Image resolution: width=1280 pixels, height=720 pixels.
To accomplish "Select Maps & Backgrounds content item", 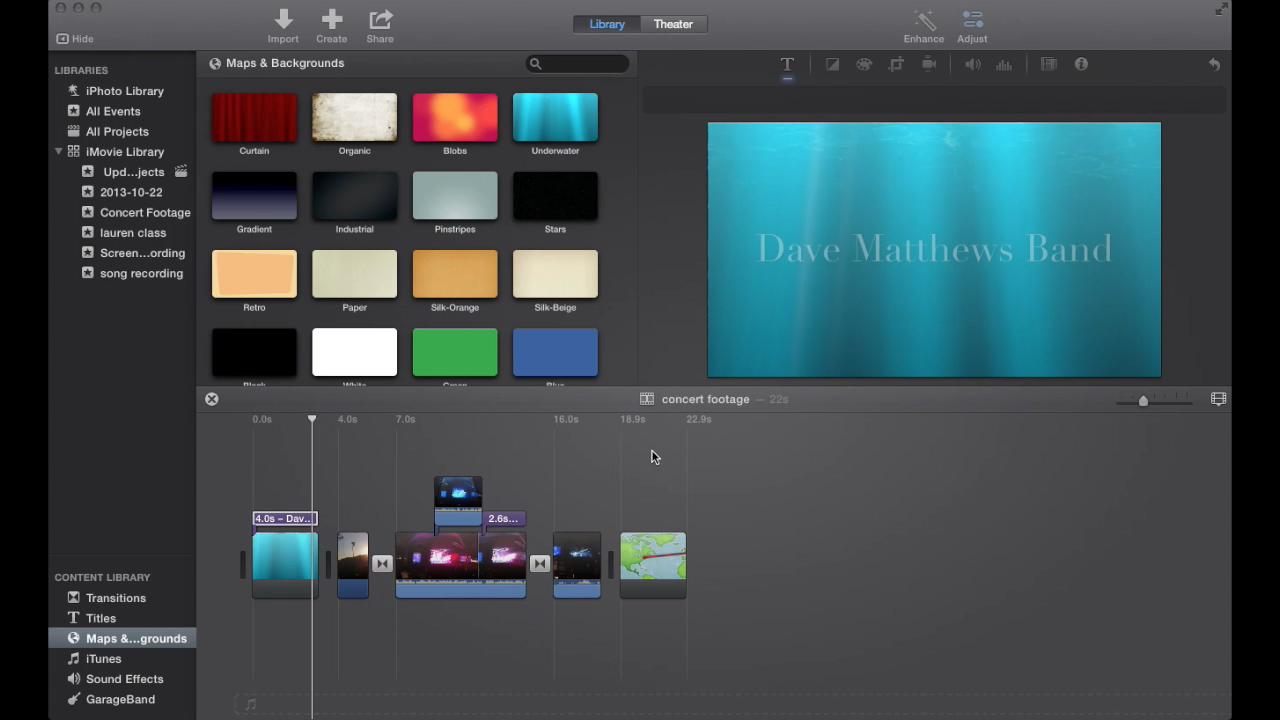I will pyautogui.click(x=122, y=638).
